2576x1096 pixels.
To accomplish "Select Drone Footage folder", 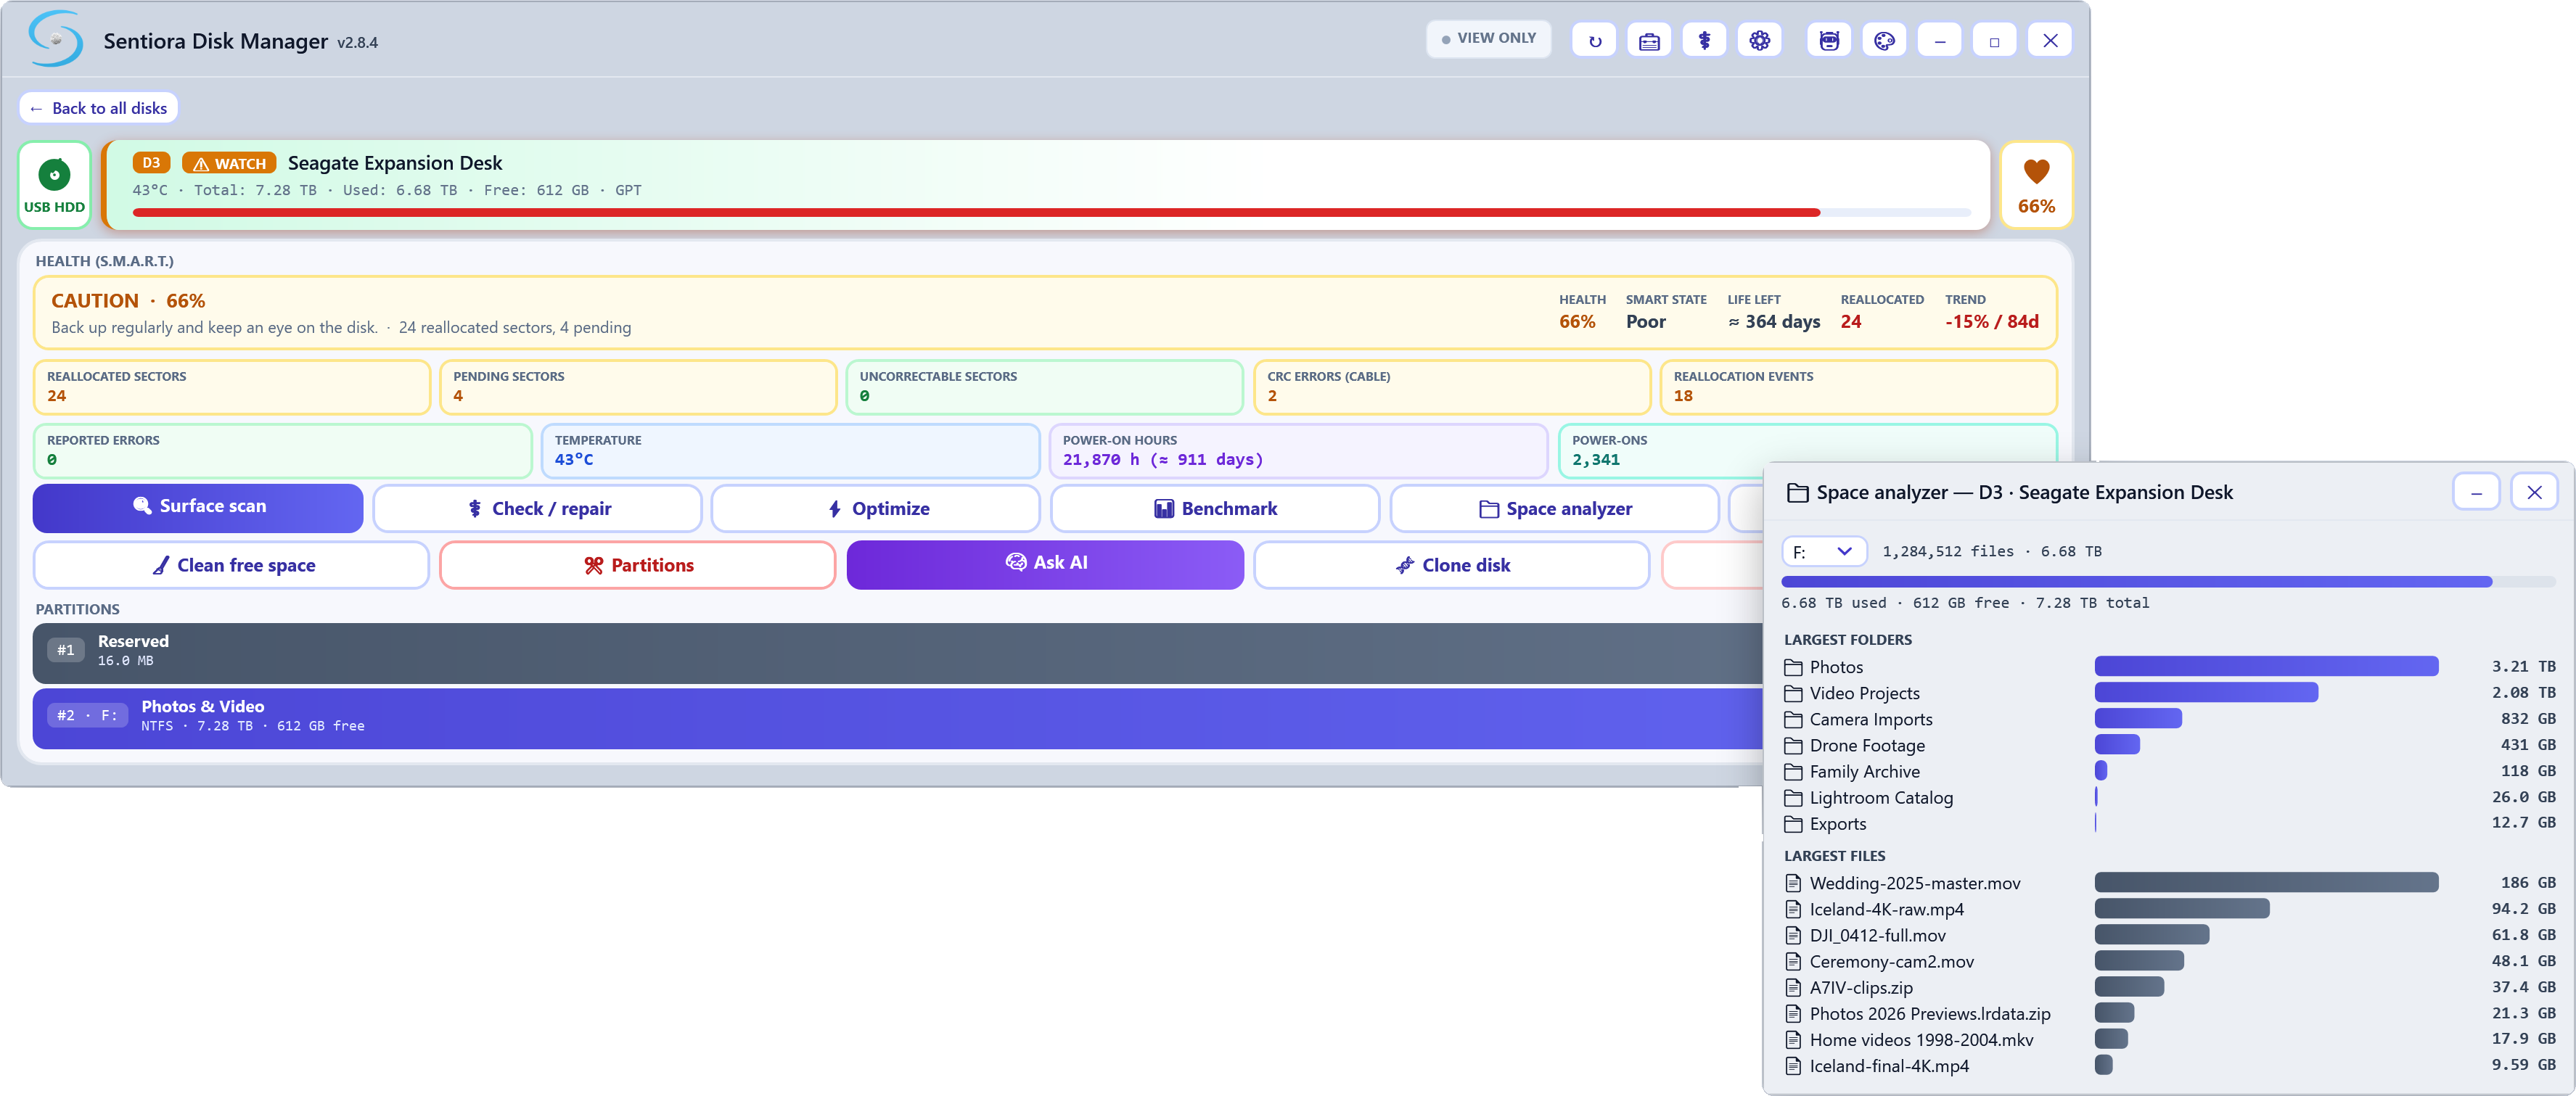I will click(2169, 745).
